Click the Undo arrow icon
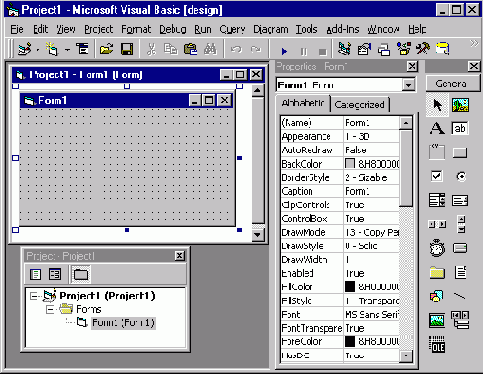This screenshot has width=483, height=374. click(236, 49)
